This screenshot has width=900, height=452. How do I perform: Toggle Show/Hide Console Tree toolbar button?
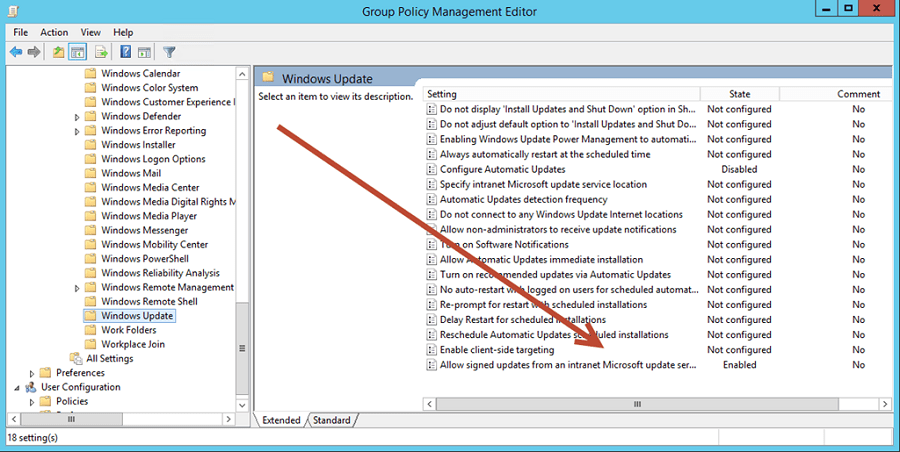point(77,52)
